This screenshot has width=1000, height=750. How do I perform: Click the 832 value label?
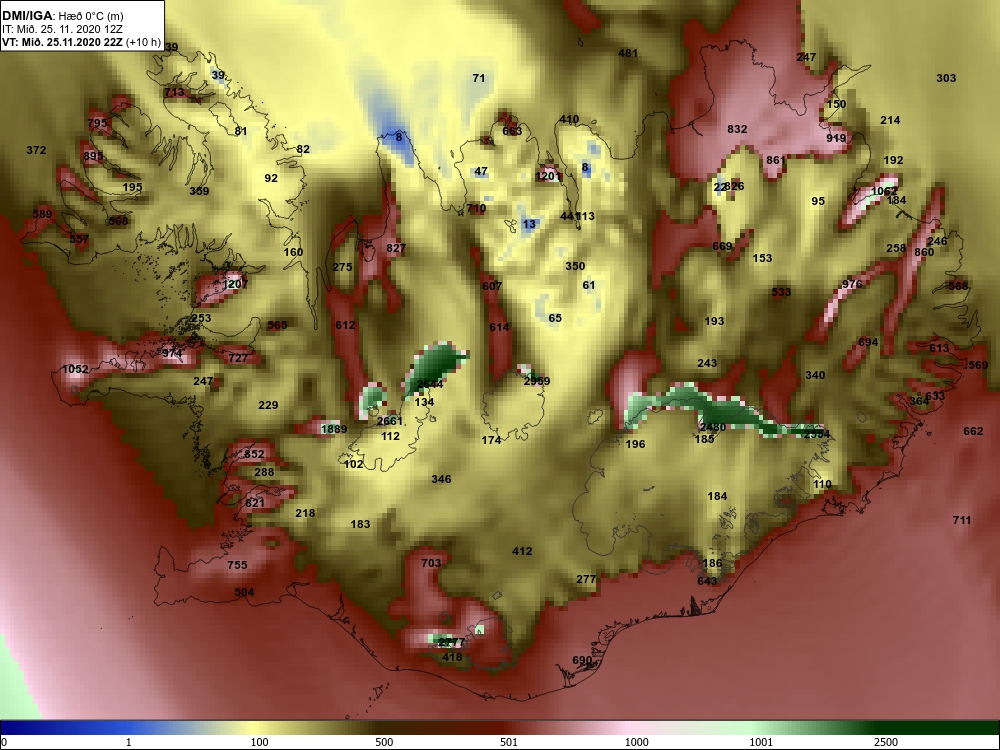coord(737,129)
